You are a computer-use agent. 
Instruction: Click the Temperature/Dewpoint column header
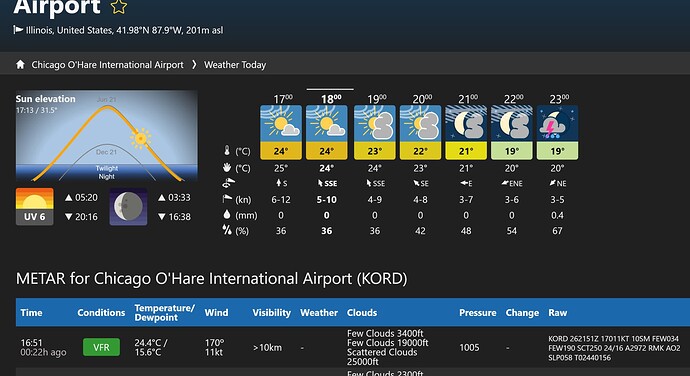pyautogui.click(x=164, y=313)
